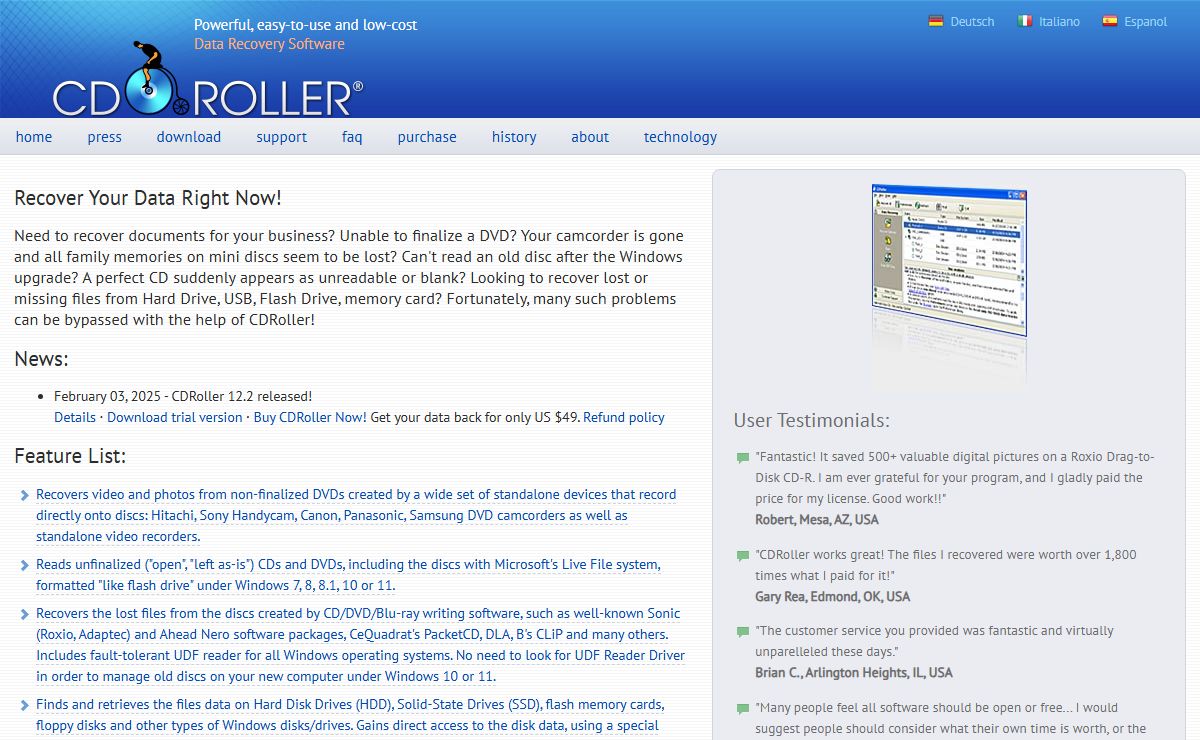Click the CDRoller logo in the header
The height and width of the screenshot is (740, 1200).
tap(207, 80)
